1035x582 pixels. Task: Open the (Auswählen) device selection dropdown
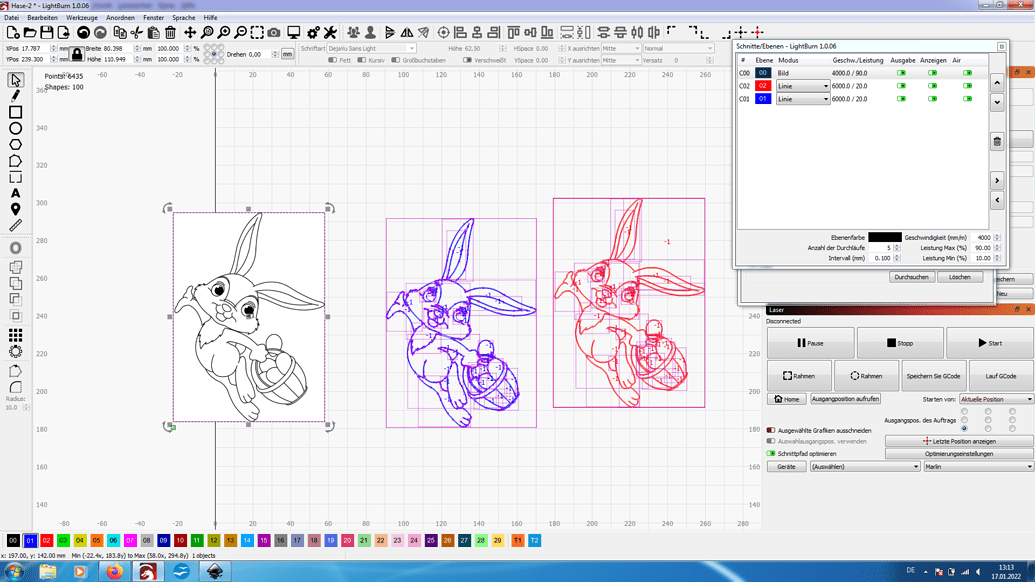[863, 466]
